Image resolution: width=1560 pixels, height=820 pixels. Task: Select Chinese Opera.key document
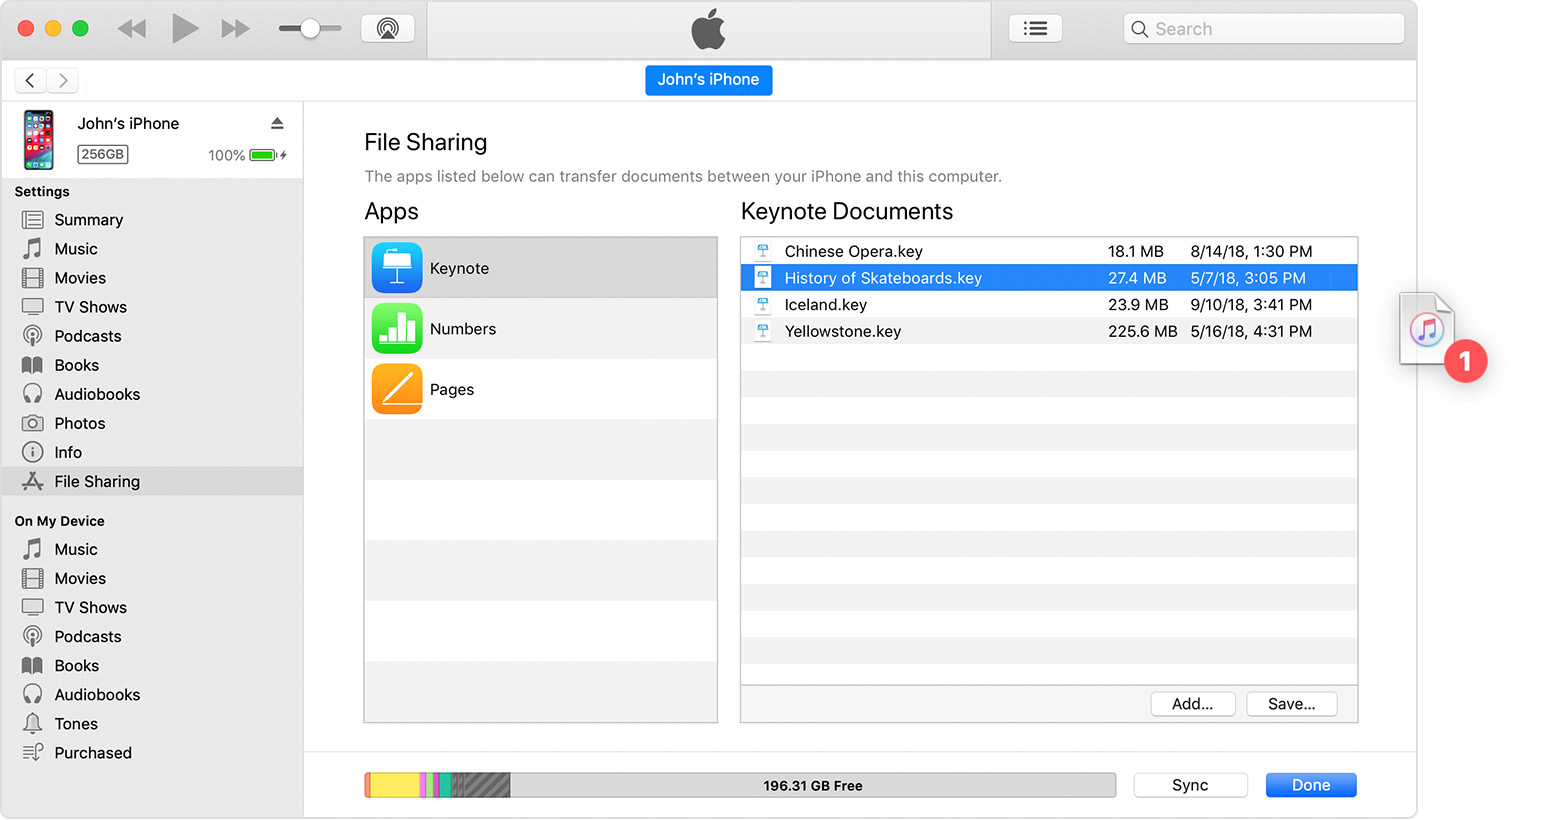1049,251
